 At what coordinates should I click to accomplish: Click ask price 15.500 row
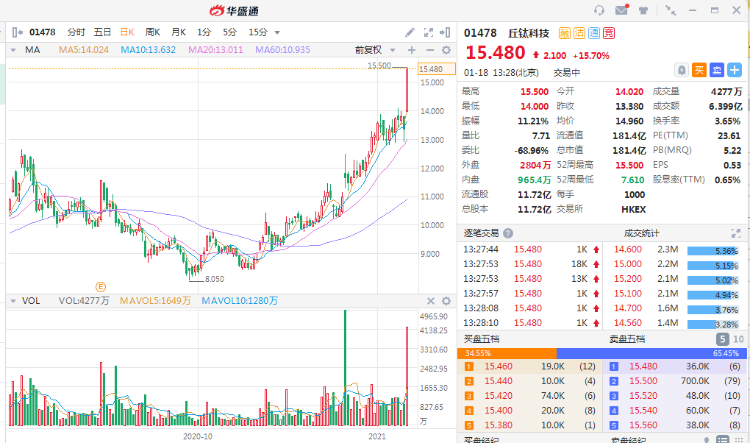pos(675,381)
